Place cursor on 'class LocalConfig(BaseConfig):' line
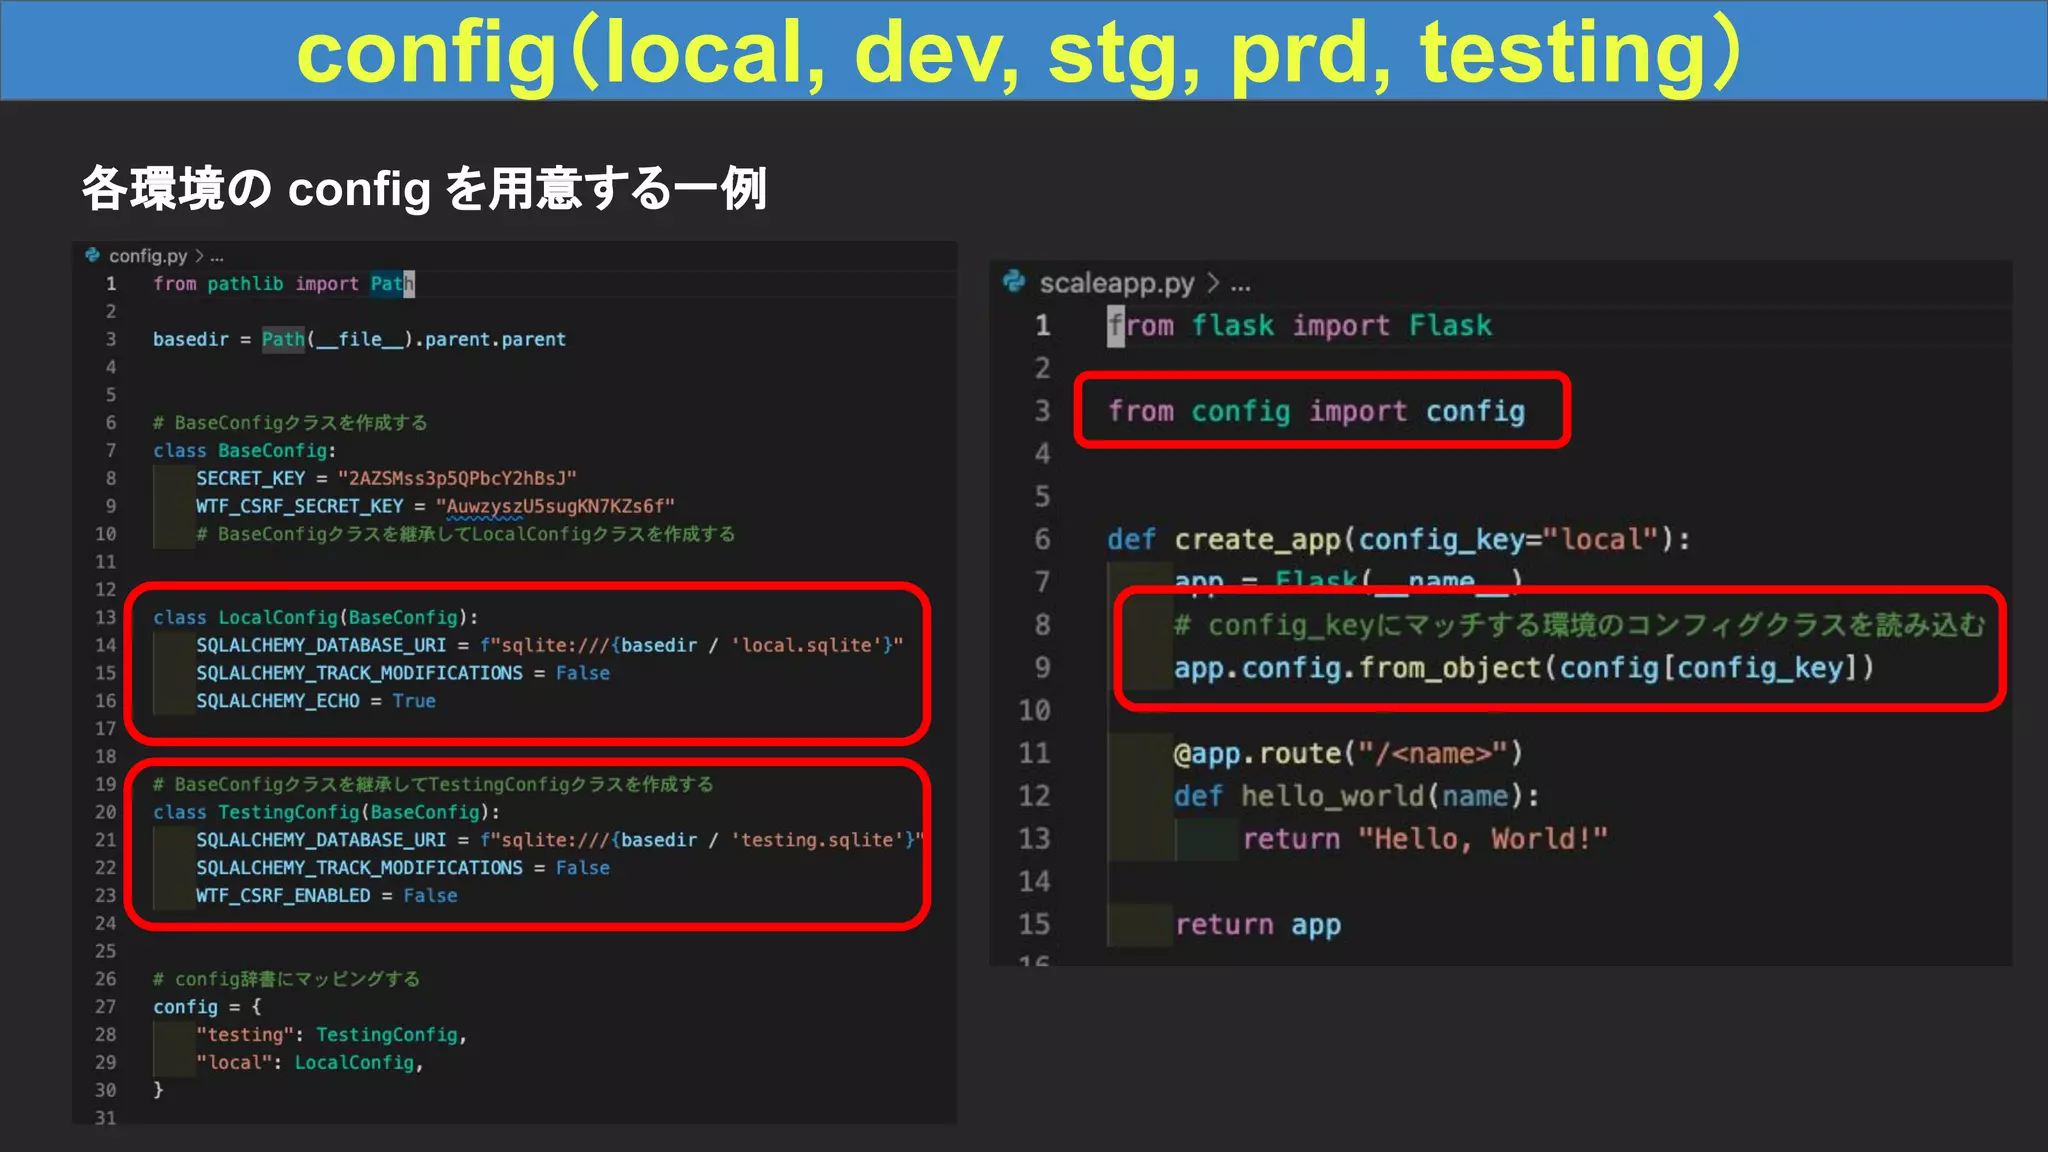2048x1152 pixels. 315,617
